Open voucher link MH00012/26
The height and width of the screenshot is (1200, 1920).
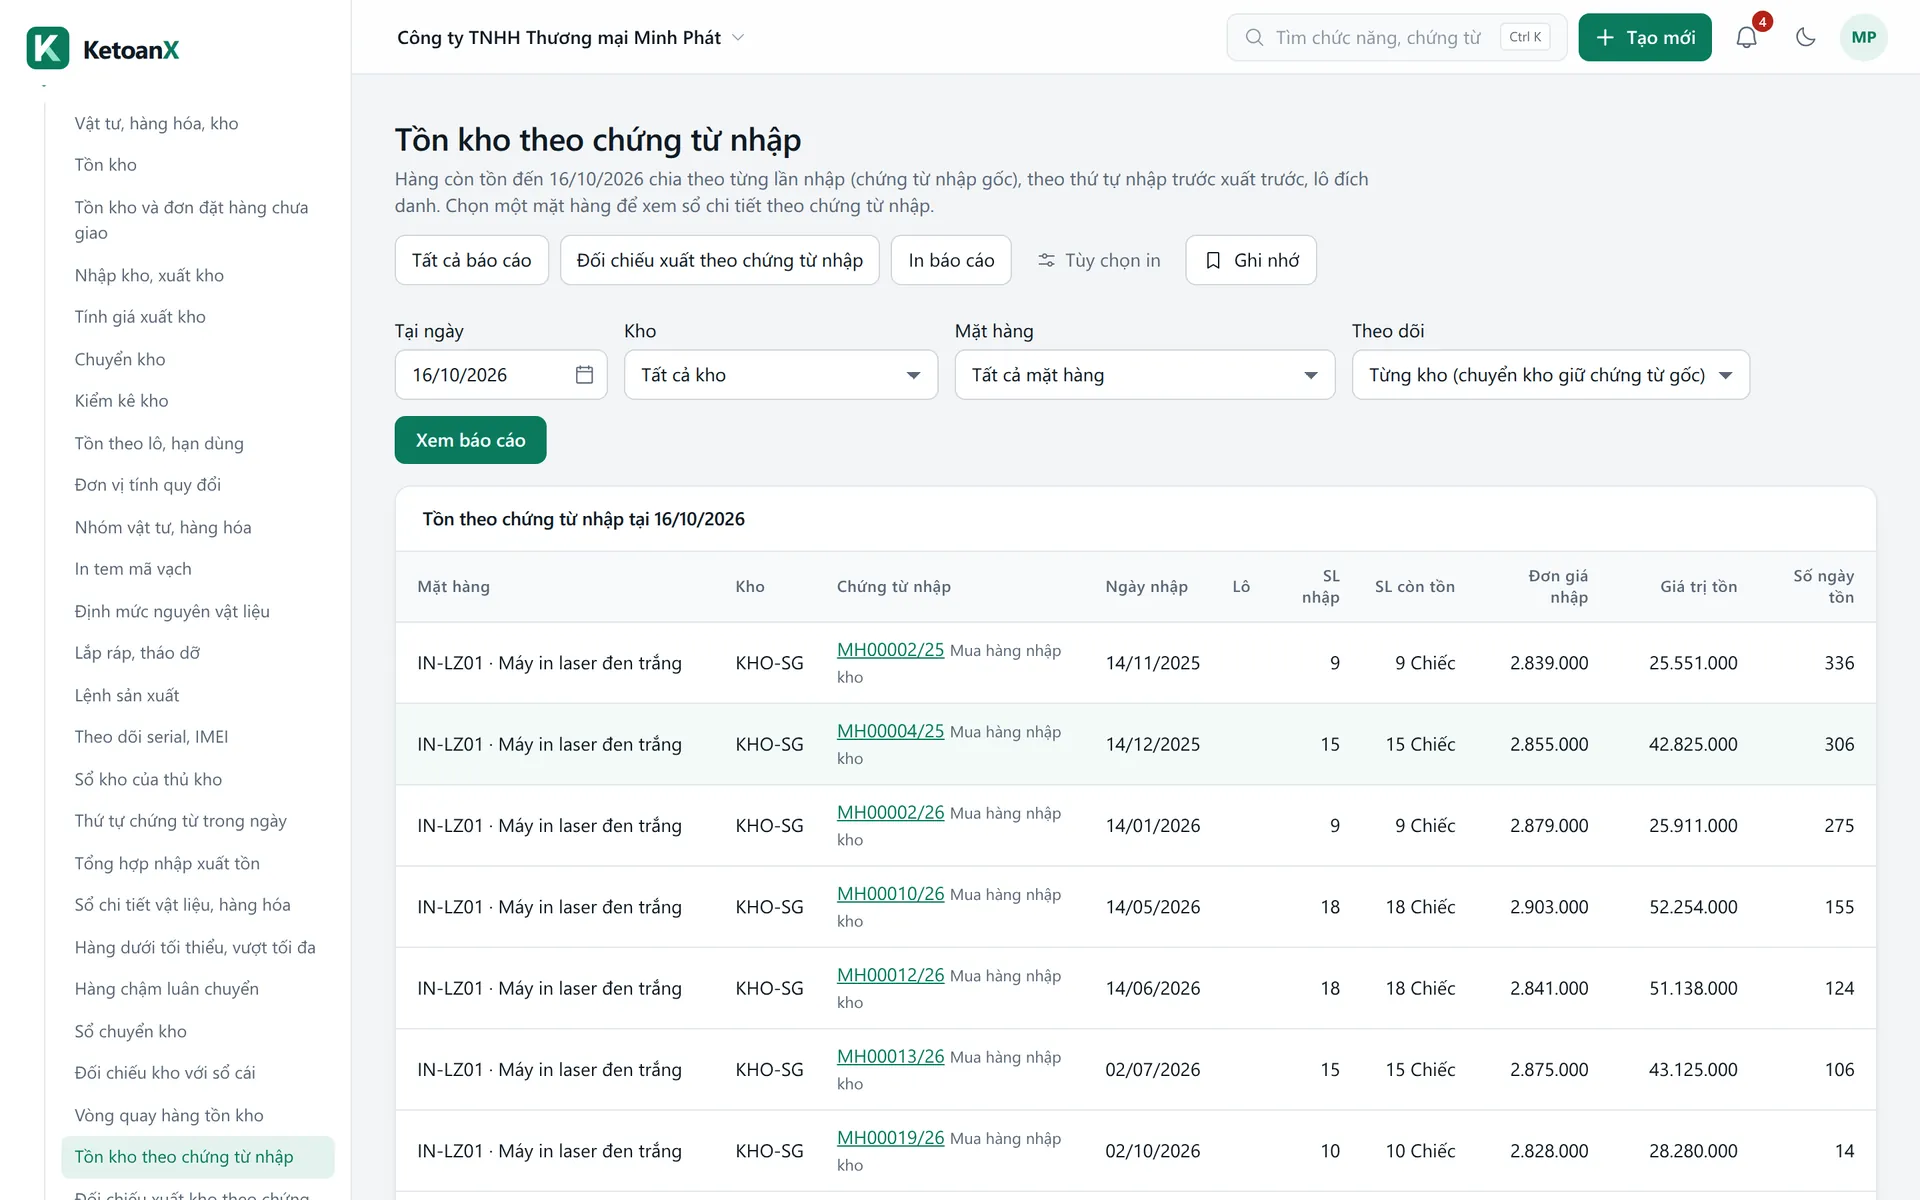tap(890, 975)
